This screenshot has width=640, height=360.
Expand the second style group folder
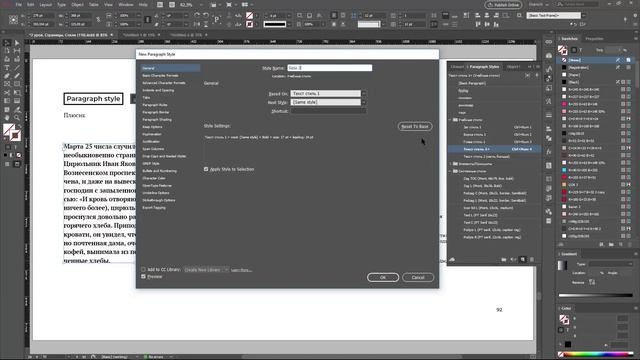click(x=451, y=164)
